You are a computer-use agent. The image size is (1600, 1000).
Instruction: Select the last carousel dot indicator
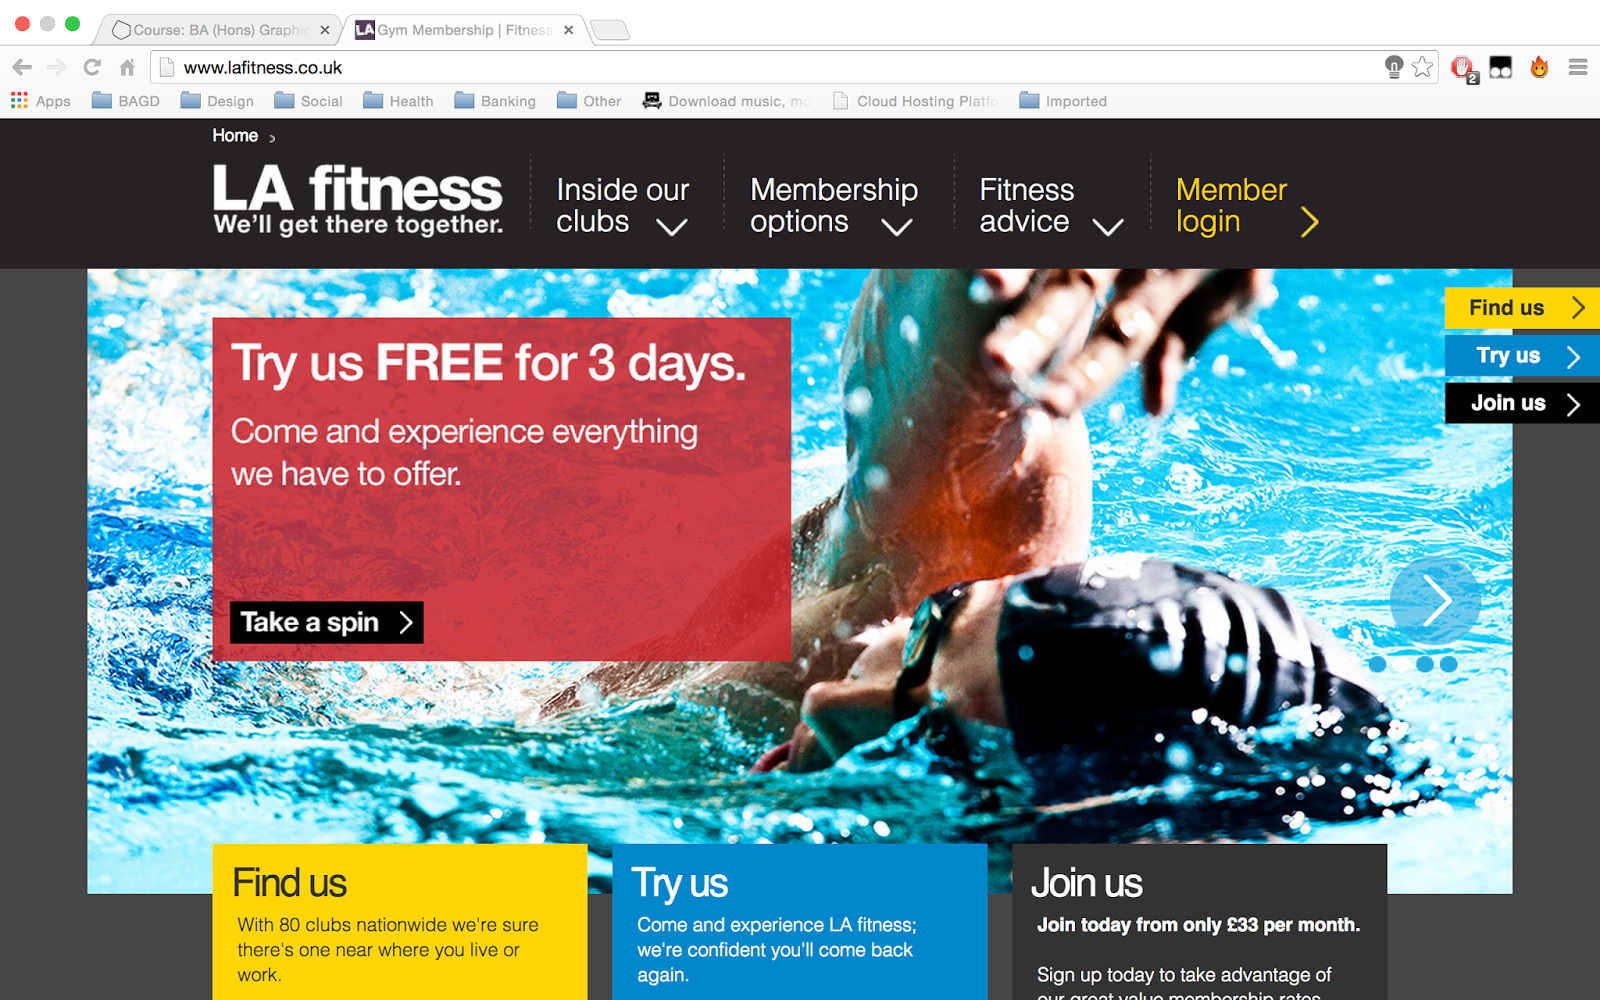click(x=1449, y=664)
